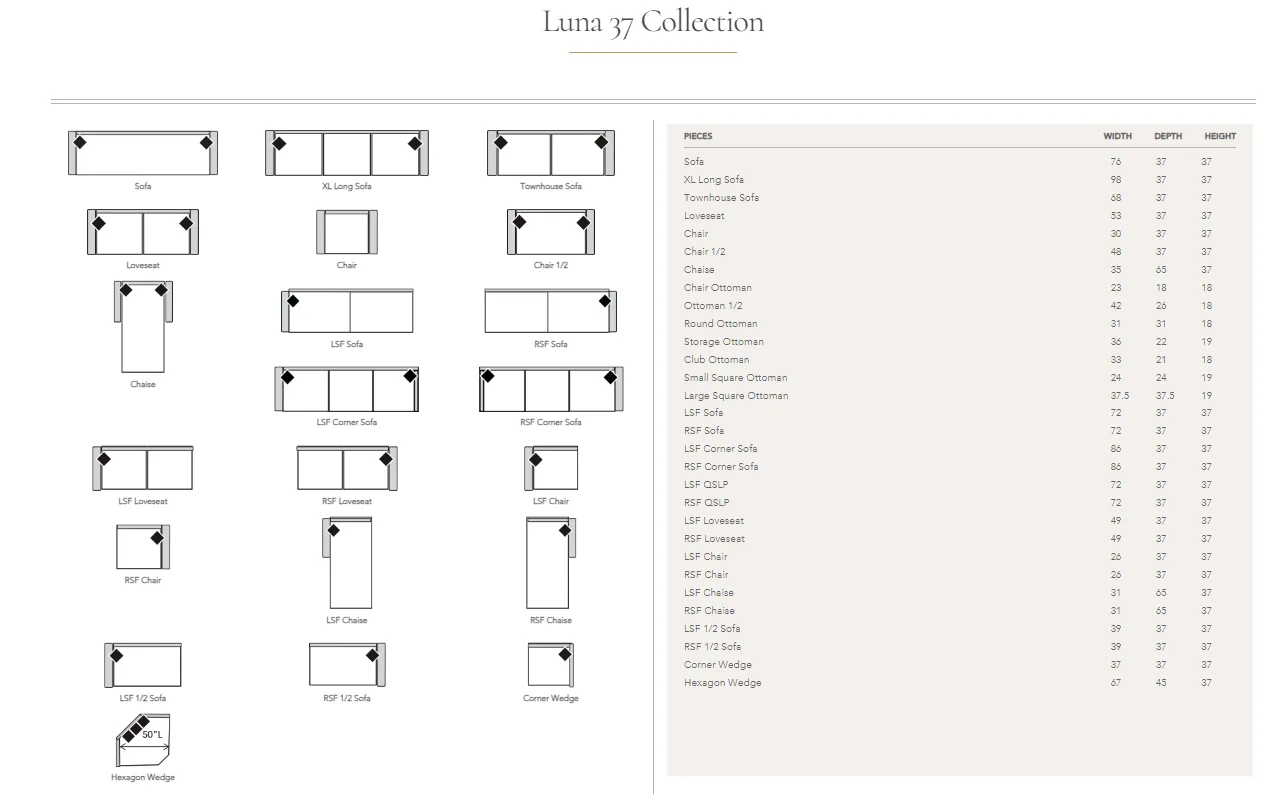Click the Luna 37 Collection heading
Viewport: 1278px width, 794px height.
coord(653,22)
